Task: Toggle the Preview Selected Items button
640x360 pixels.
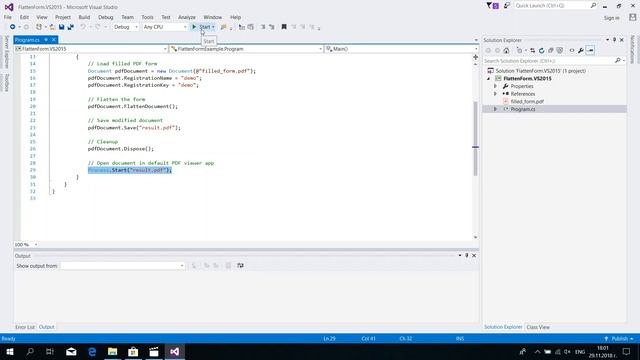Action: [590, 51]
